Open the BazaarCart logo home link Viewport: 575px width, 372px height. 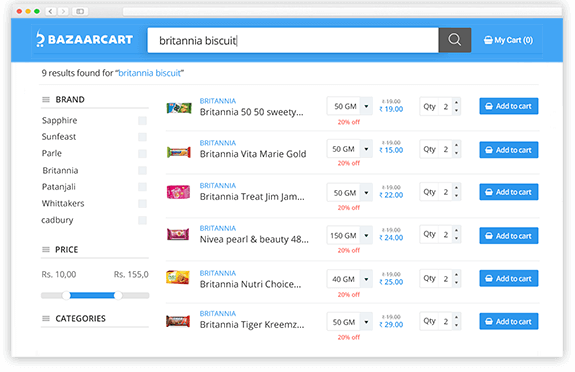coord(85,39)
